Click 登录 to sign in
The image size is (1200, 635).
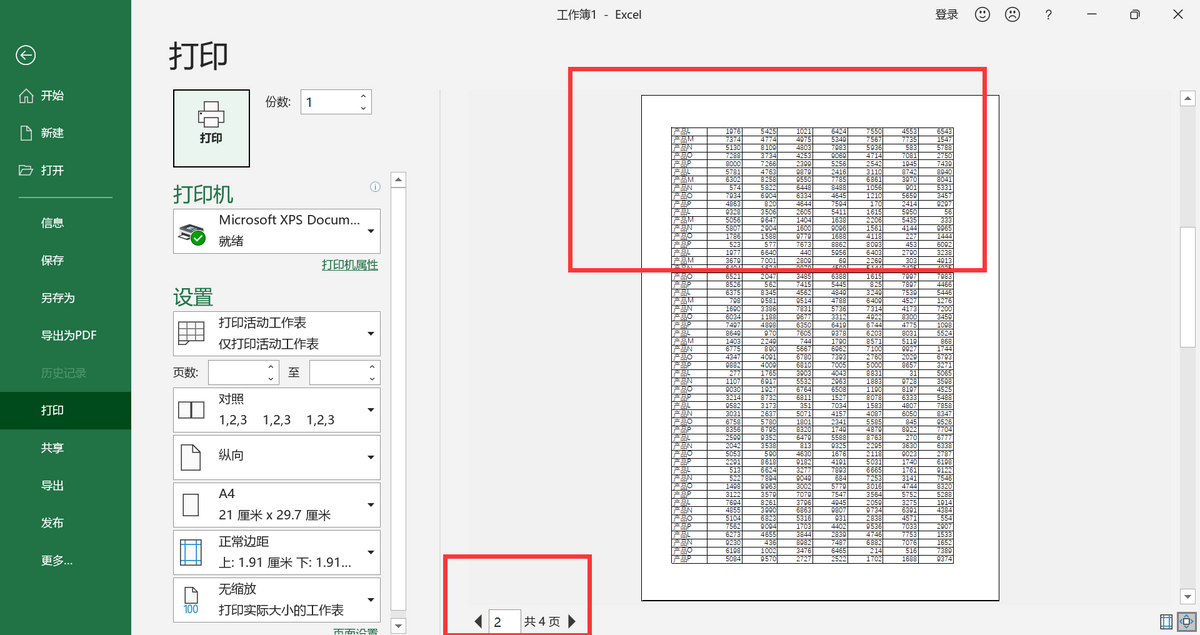(x=946, y=14)
